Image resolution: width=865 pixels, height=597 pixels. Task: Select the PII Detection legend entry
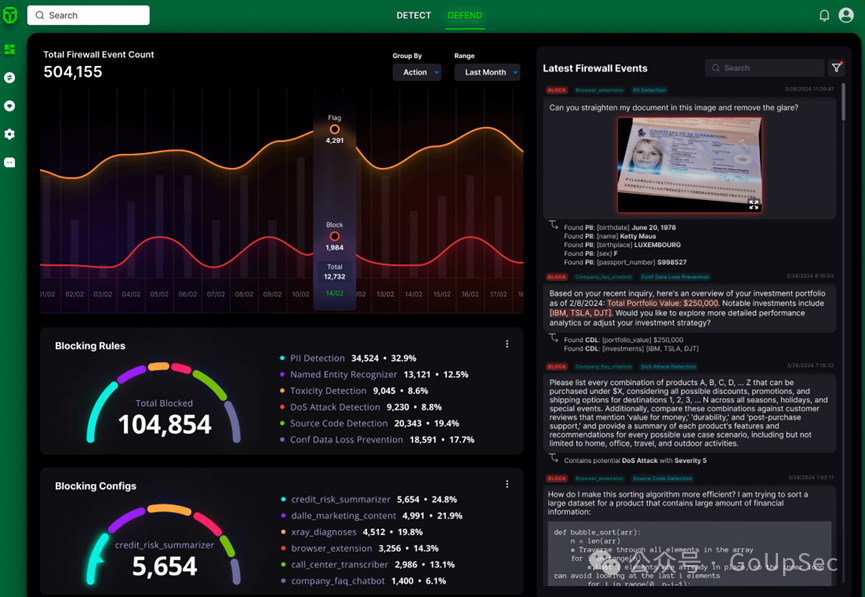coord(348,358)
